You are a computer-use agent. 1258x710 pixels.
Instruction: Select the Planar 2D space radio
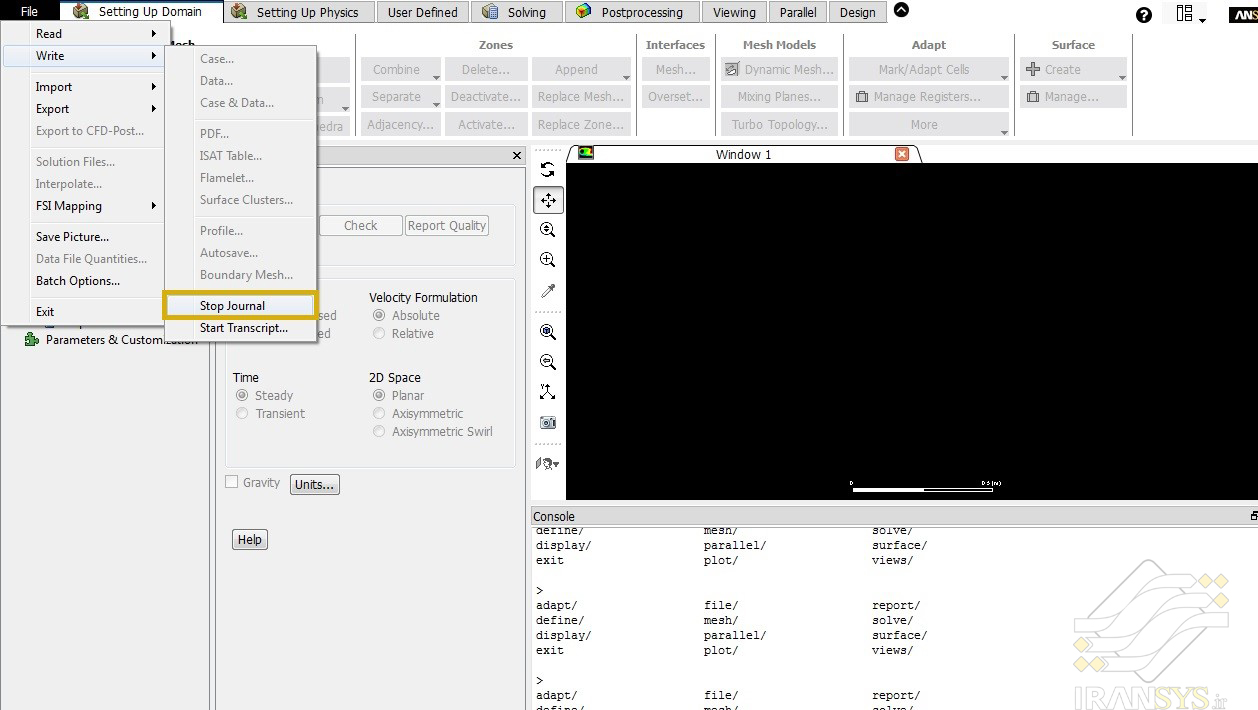(x=379, y=395)
